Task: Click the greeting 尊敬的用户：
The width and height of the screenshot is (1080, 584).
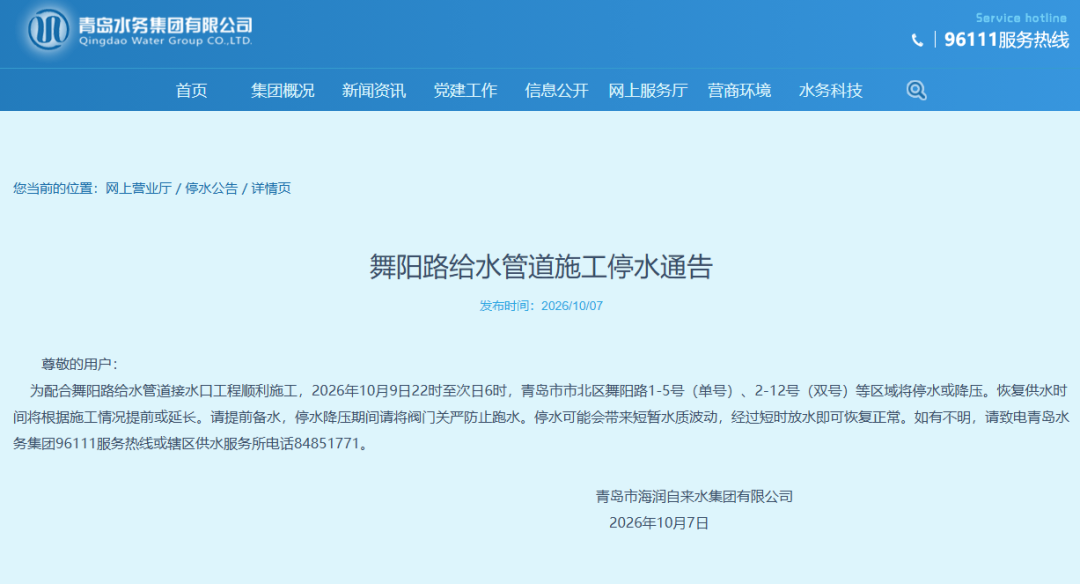Action: coord(80,364)
